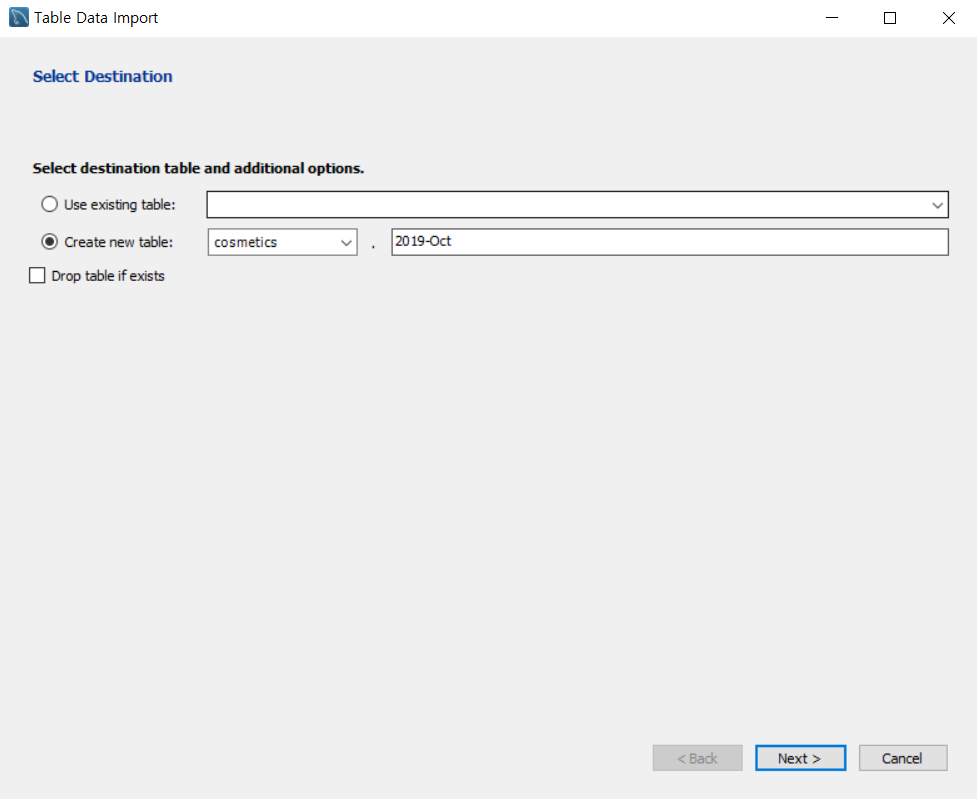Select the Use existing table radio button
Image resolution: width=977 pixels, height=799 pixels.
[49, 204]
